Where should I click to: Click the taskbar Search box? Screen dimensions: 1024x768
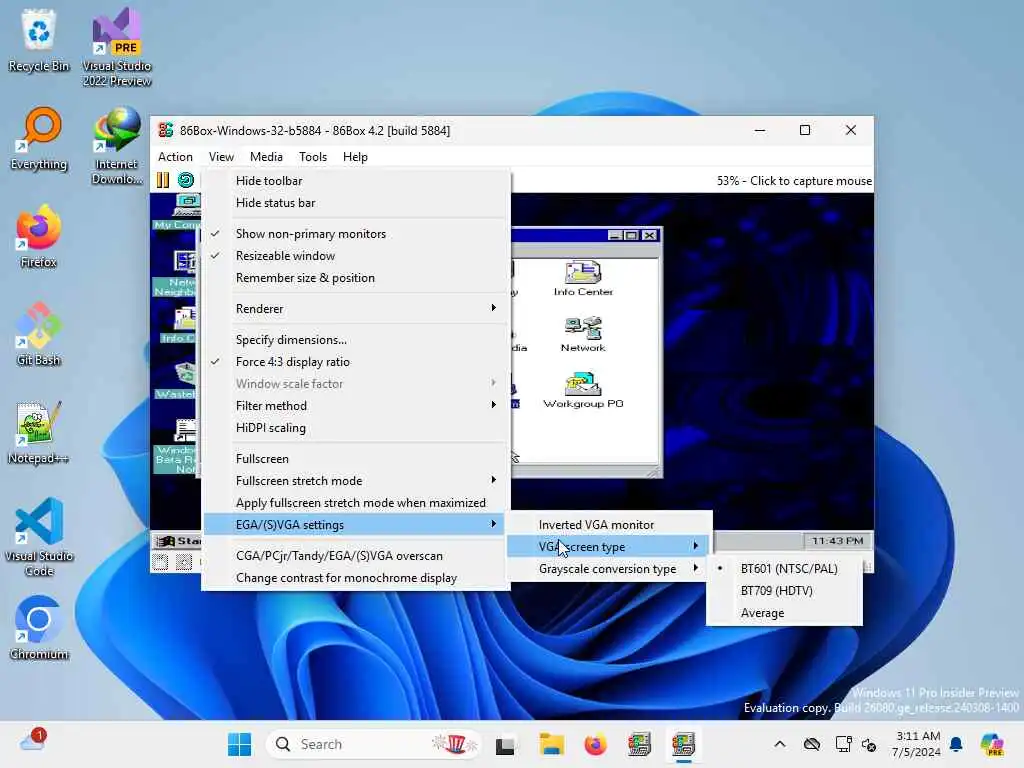[x=374, y=744]
